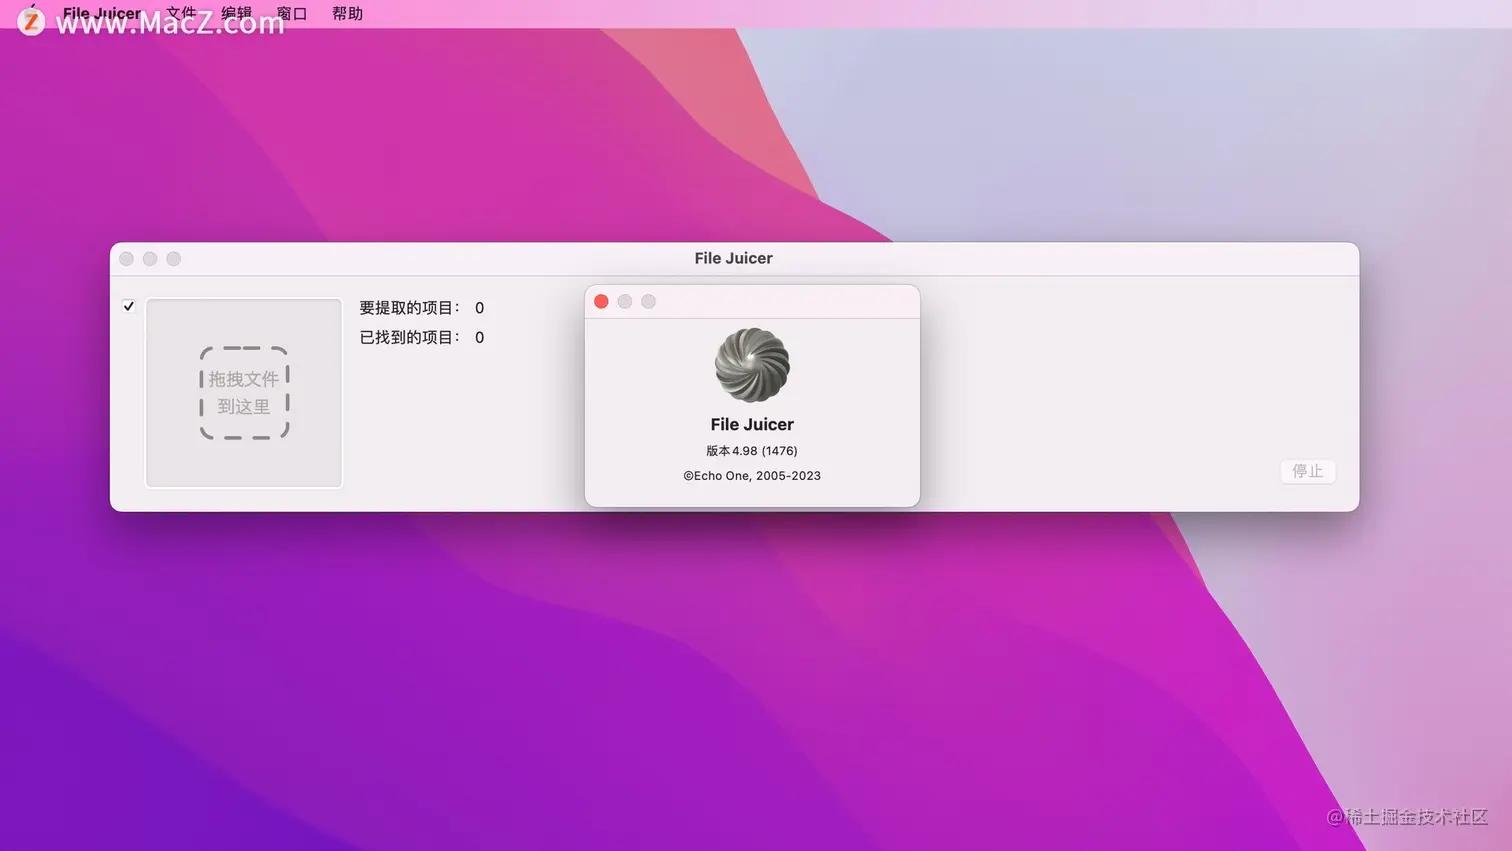Image resolution: width=1512 pixels, height=851 pixels.
Task: Click the main window's gray close button
Action: tap(126, 259)
